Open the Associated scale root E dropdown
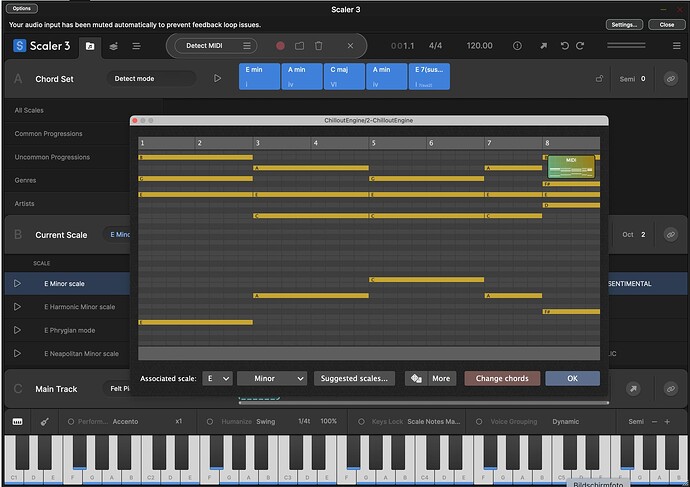 pyautogui.click(x=217, y=378)
